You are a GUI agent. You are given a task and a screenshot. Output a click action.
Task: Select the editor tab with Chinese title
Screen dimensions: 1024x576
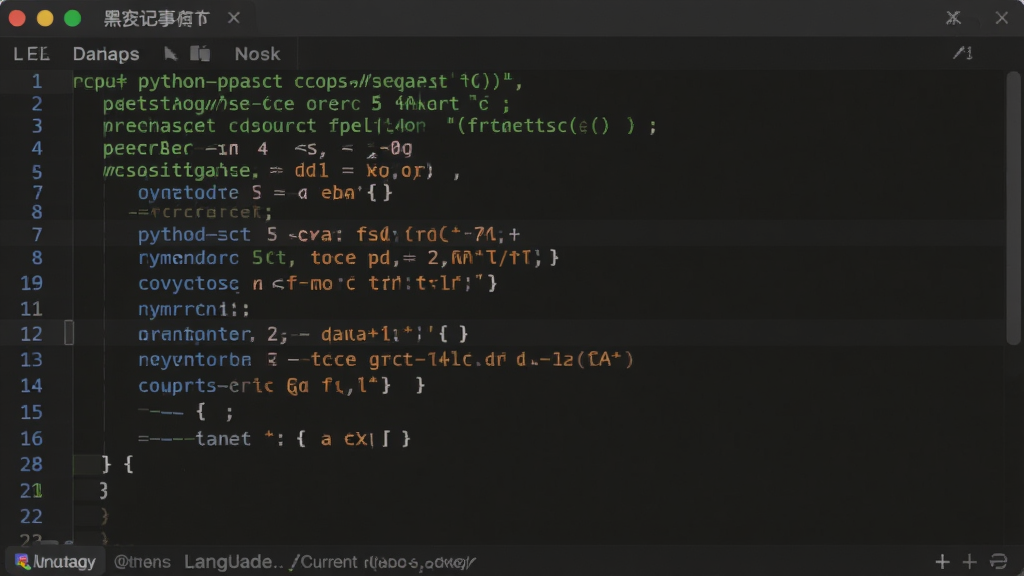(x=157, y=18)
